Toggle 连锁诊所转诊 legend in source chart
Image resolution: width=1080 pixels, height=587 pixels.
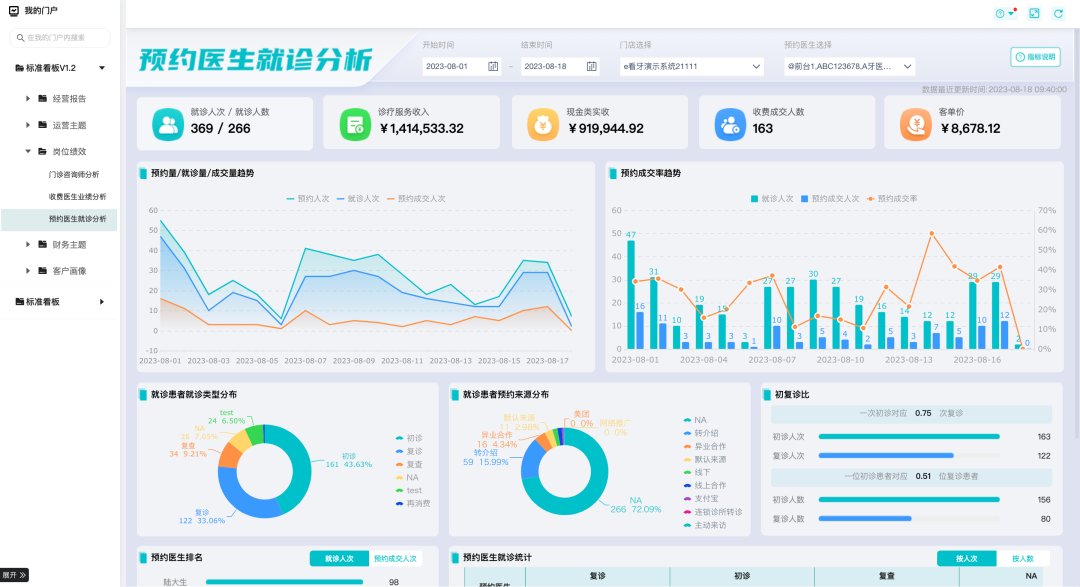pyautogui.click(x=713, y=512)
